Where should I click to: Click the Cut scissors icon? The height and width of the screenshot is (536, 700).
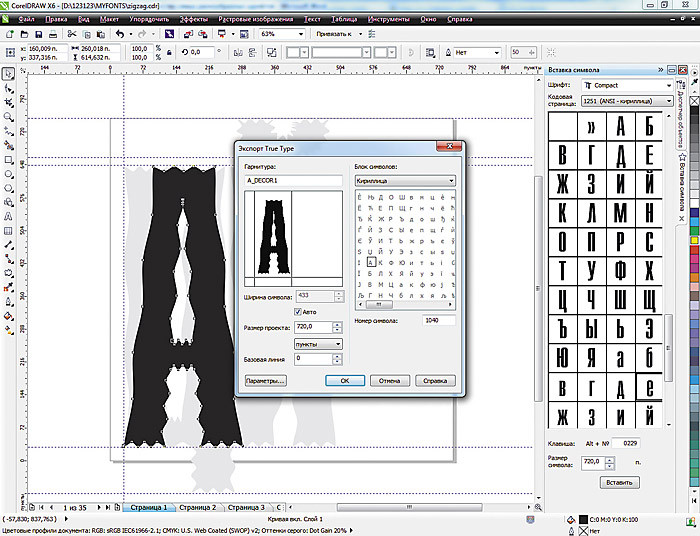pyautogui.click(x=72, y=34)
